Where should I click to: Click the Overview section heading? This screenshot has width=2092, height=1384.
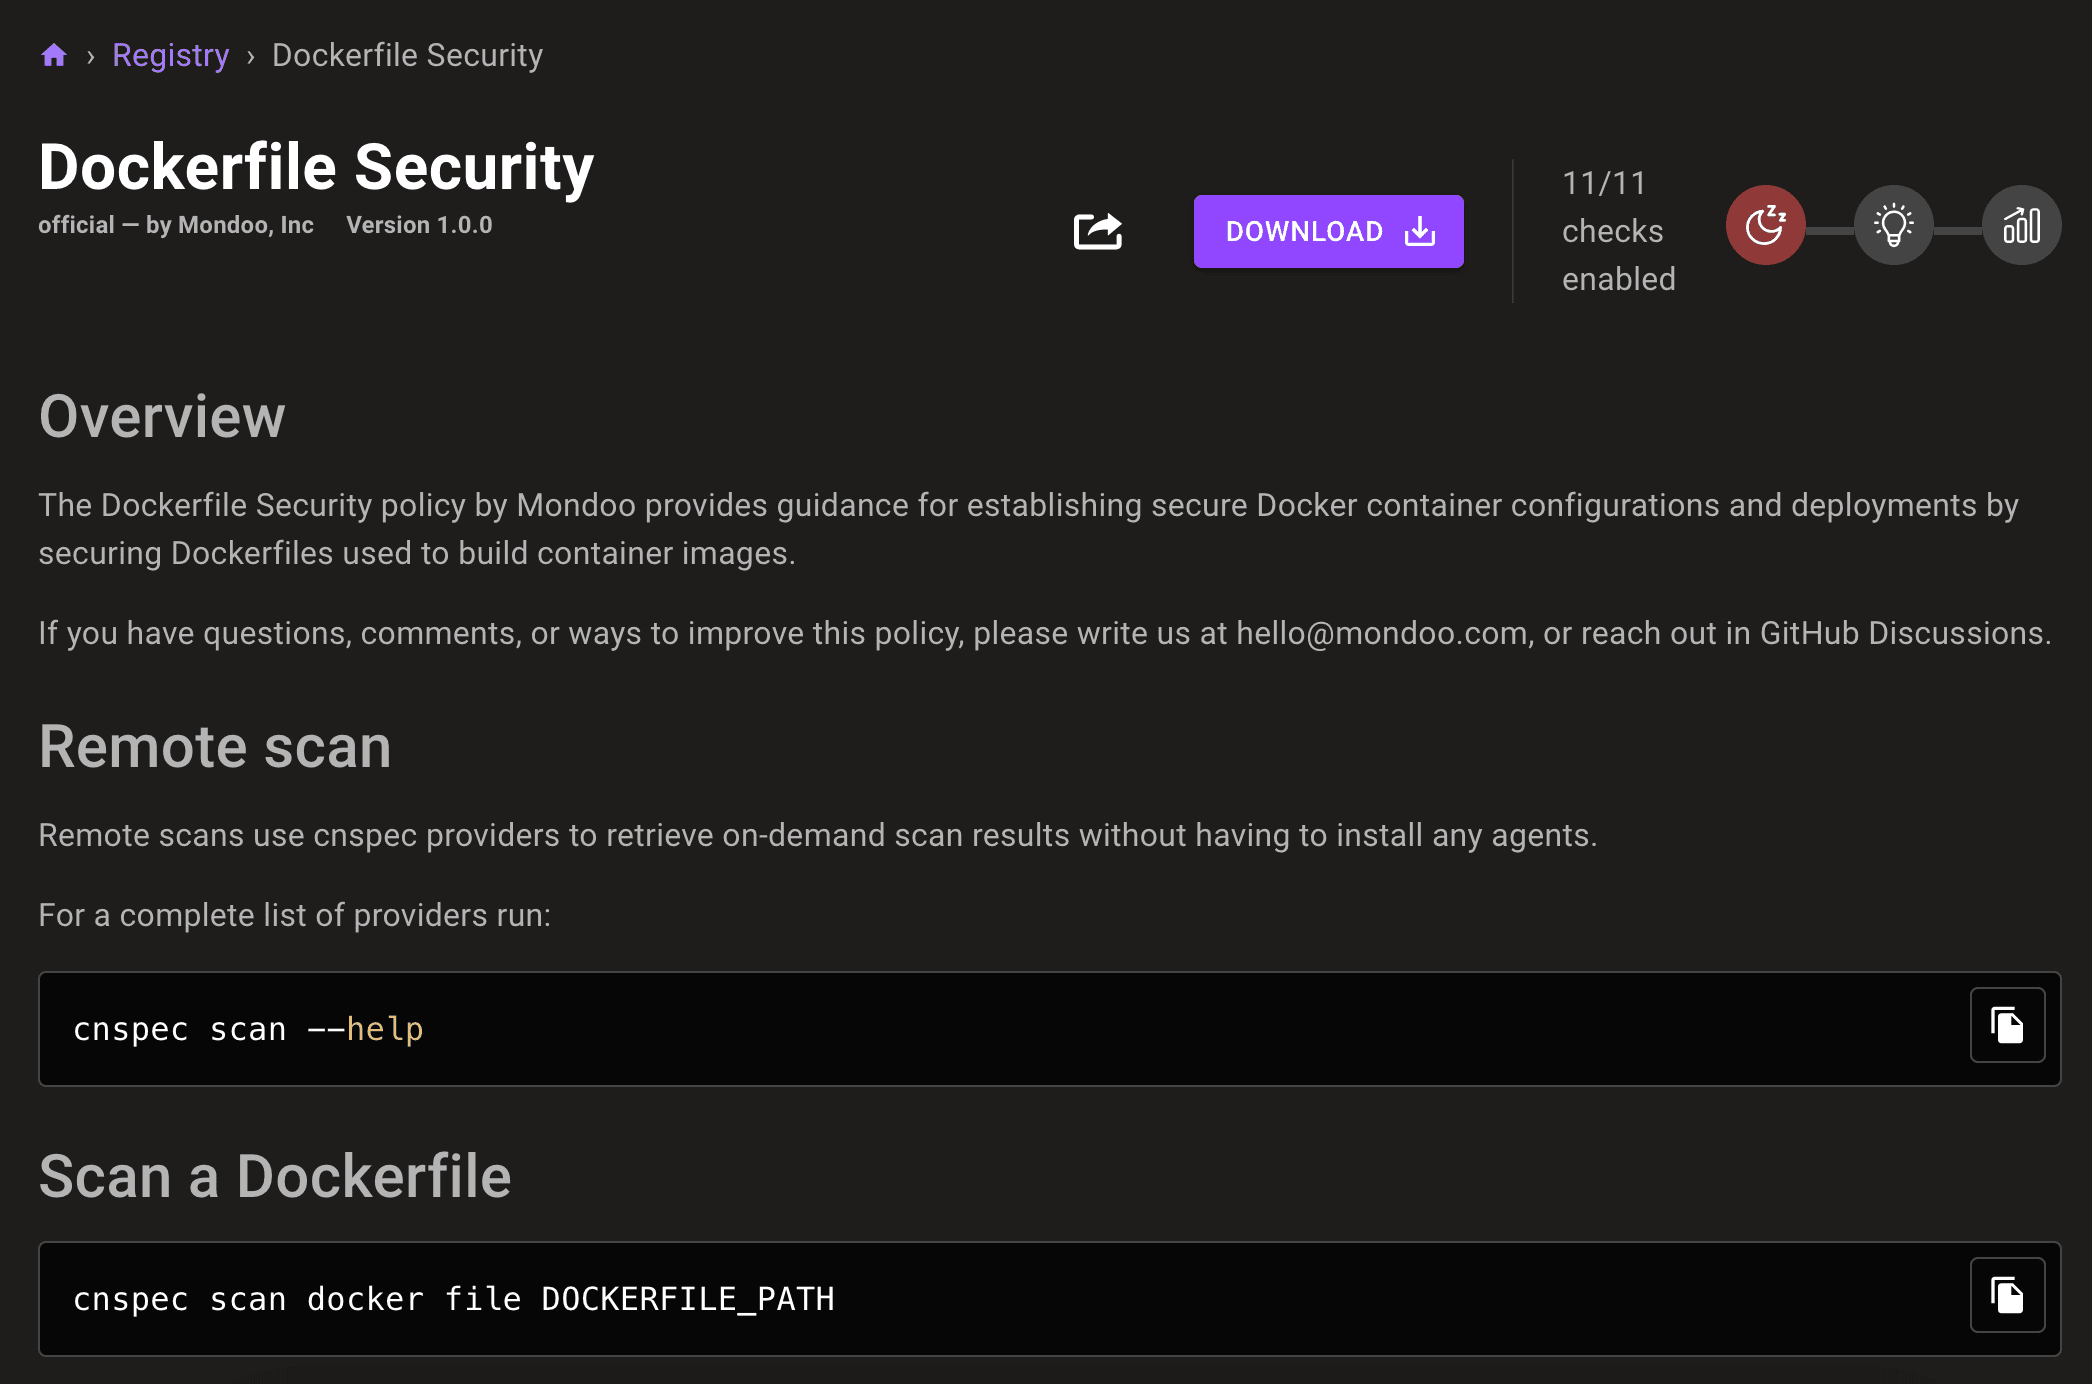point(162,416)
